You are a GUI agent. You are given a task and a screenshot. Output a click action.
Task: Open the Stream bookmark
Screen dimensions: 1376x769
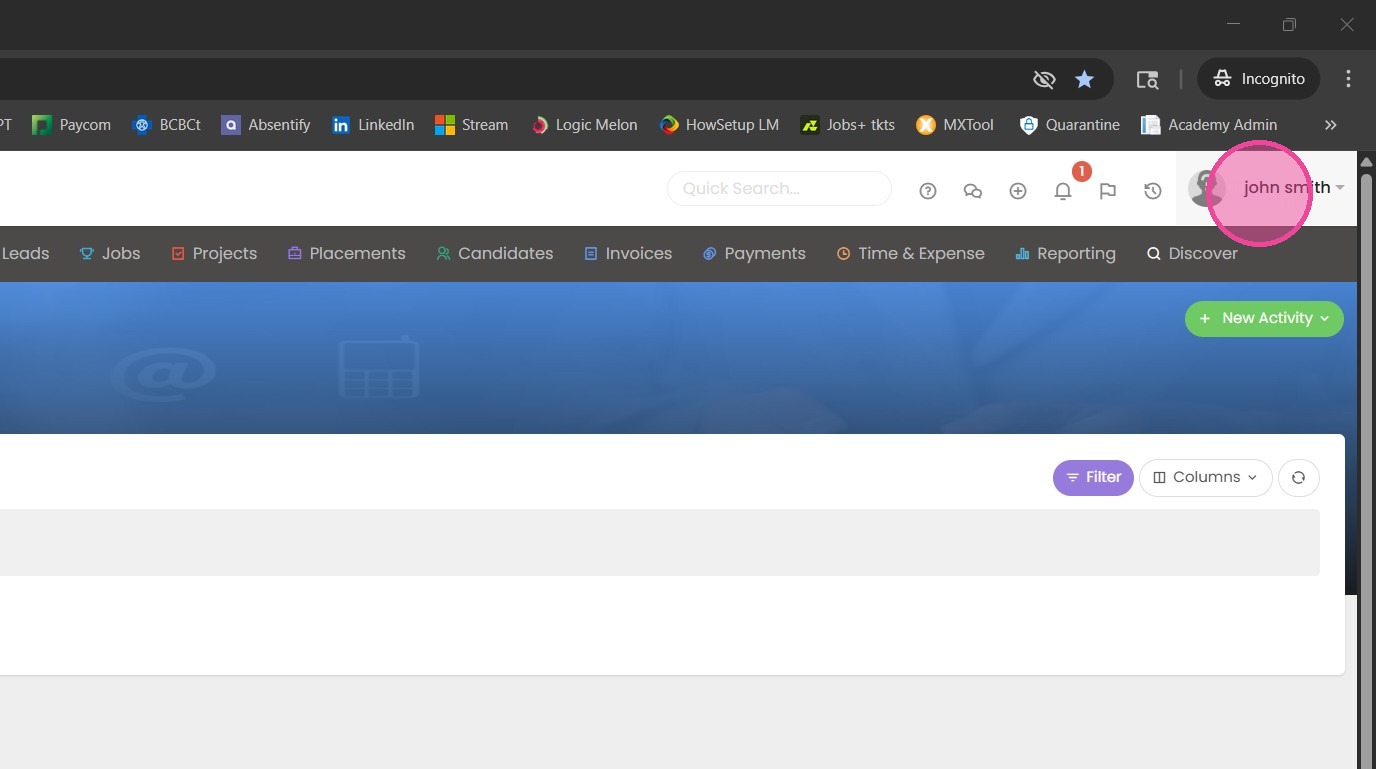[472, 125]
